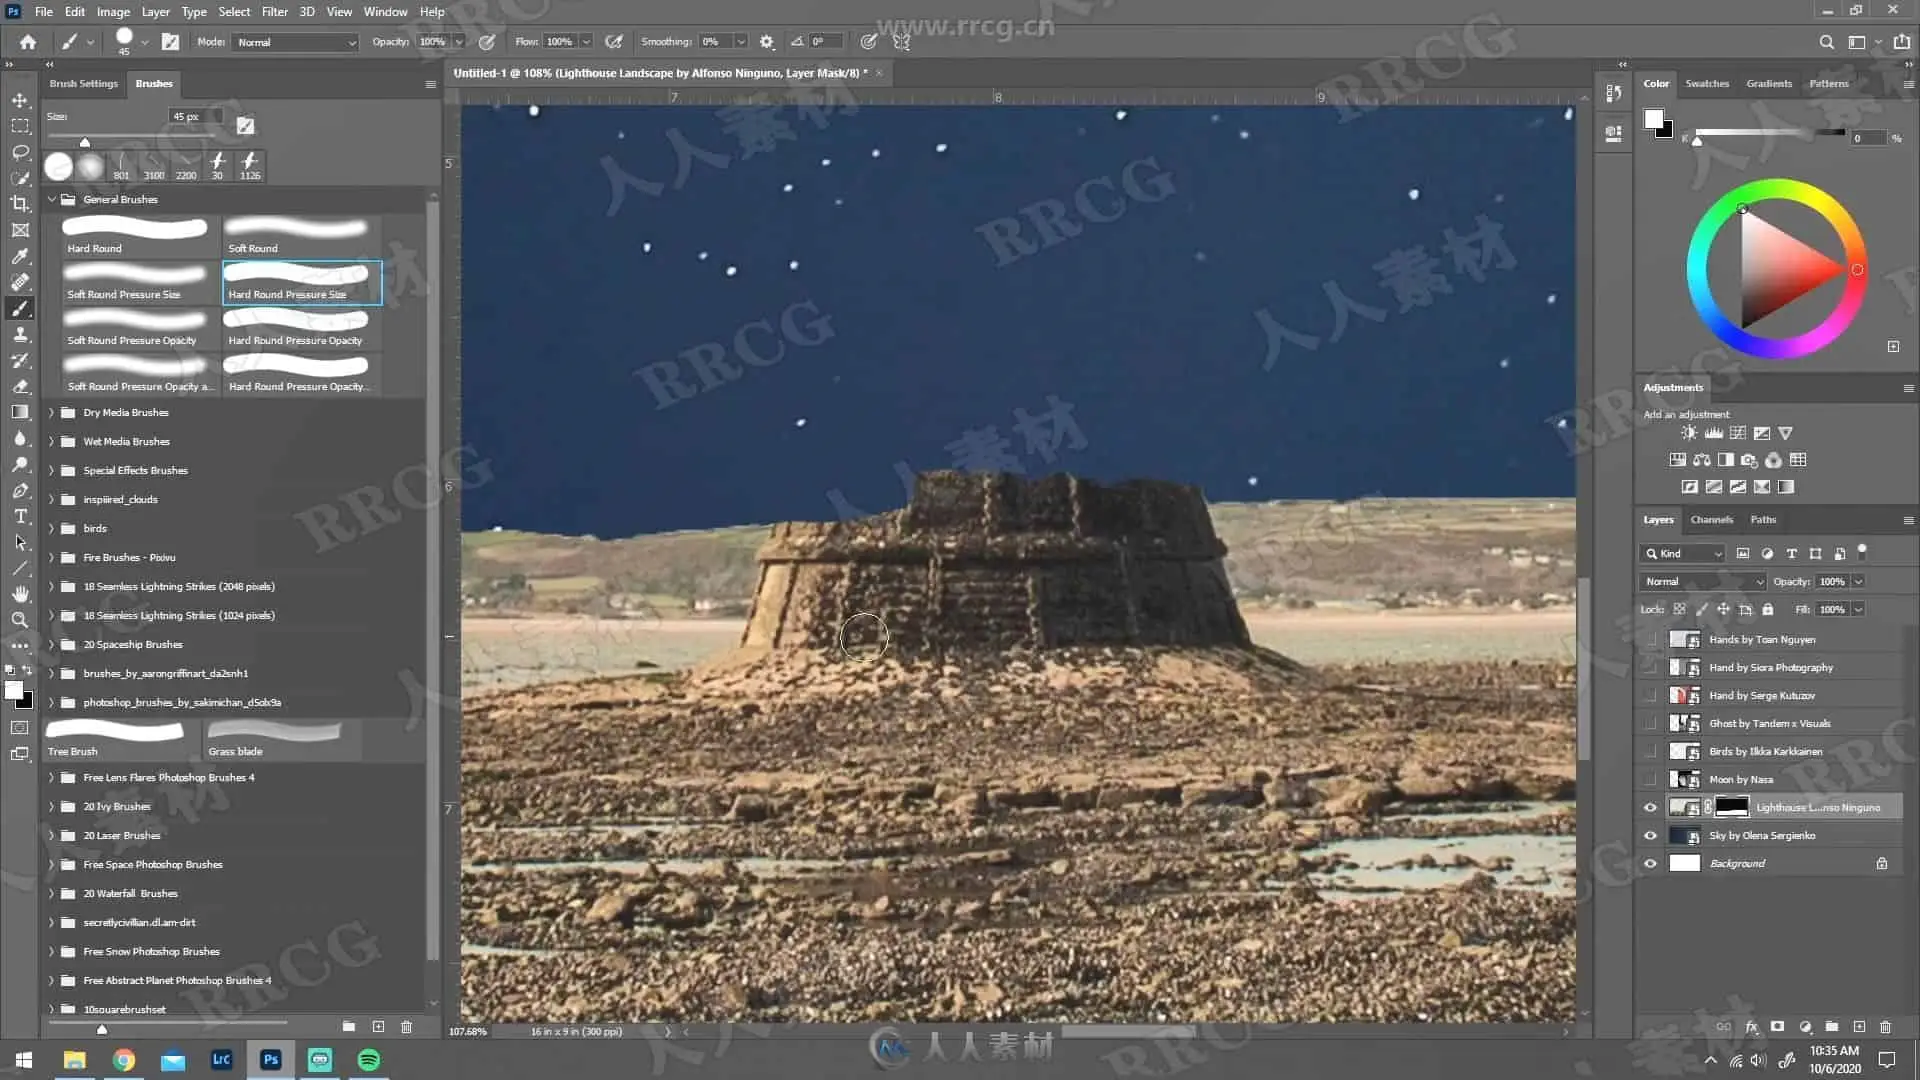The width and height of the screenshot is (1920, 1080).
Task: Select the Move tool
Action: pos(20,100)
